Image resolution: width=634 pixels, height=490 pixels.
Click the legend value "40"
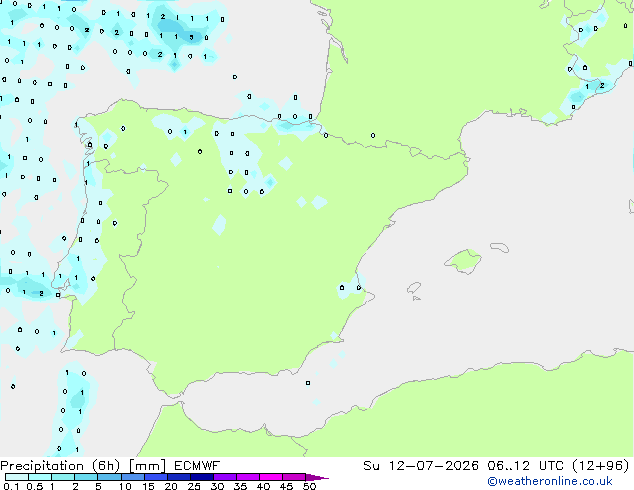263,486
